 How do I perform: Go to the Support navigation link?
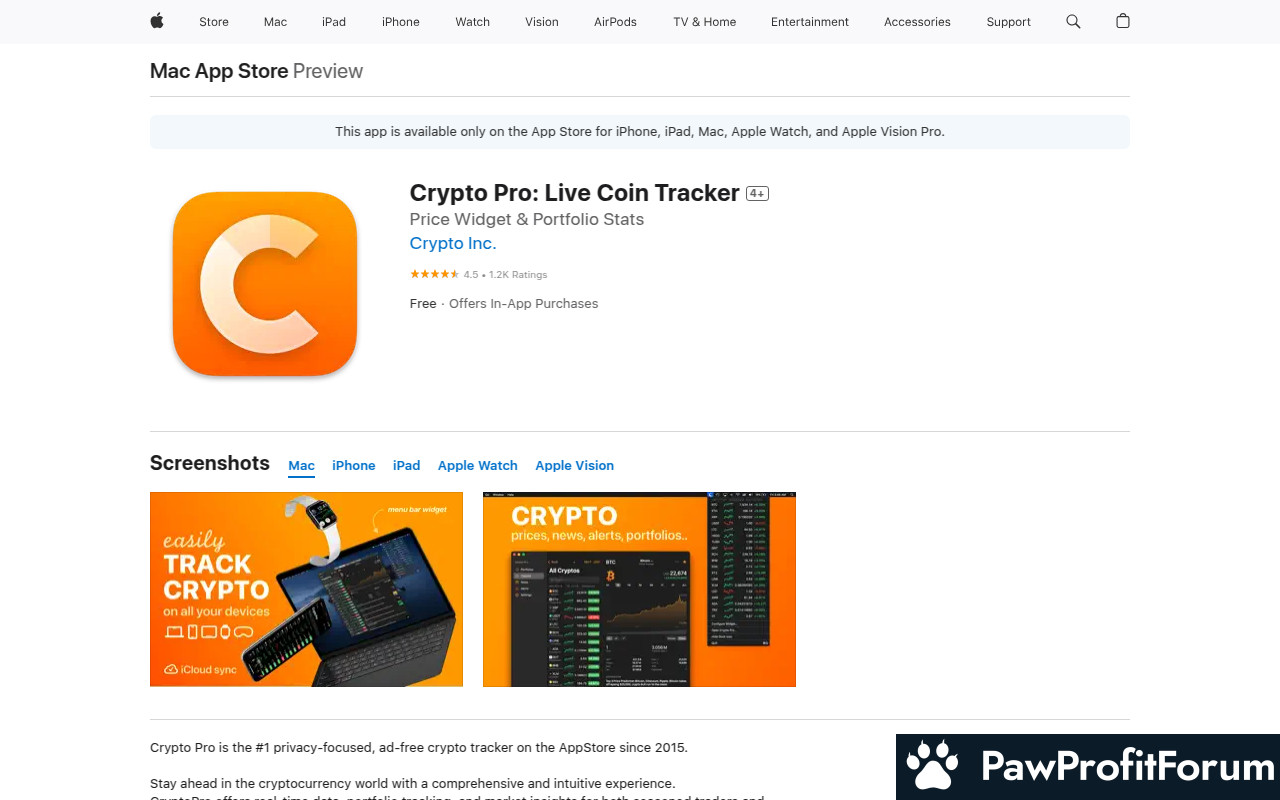[x=1008, y=22]
